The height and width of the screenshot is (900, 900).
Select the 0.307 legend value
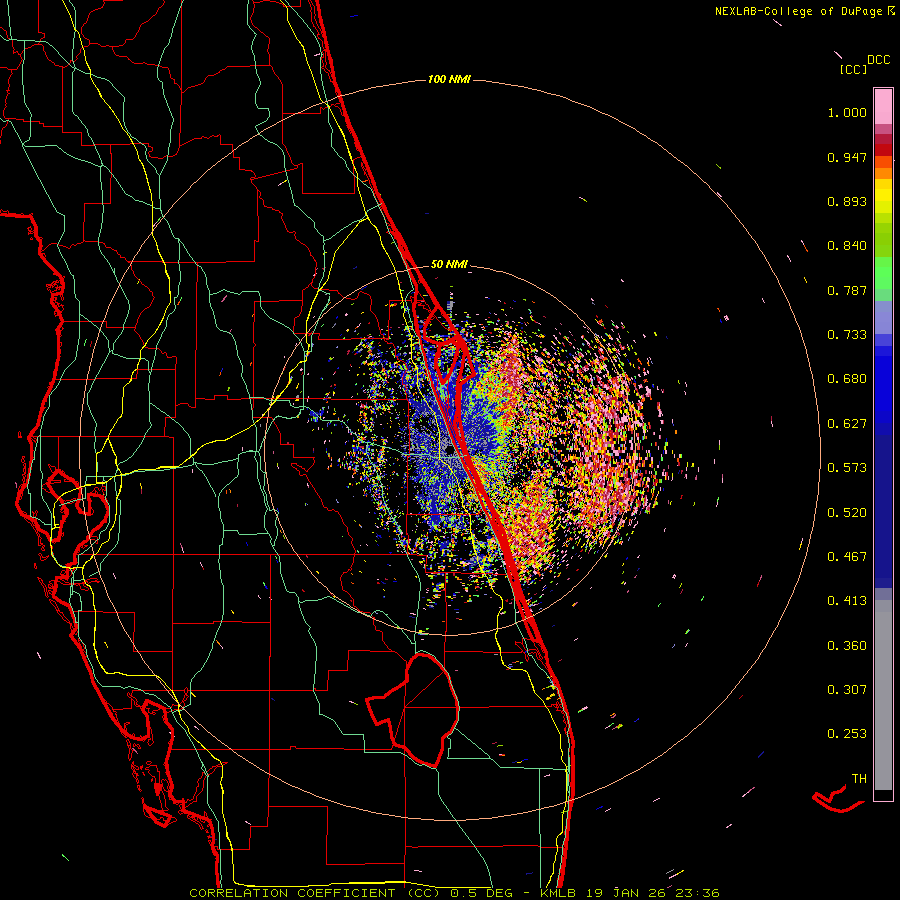point(847,690)
